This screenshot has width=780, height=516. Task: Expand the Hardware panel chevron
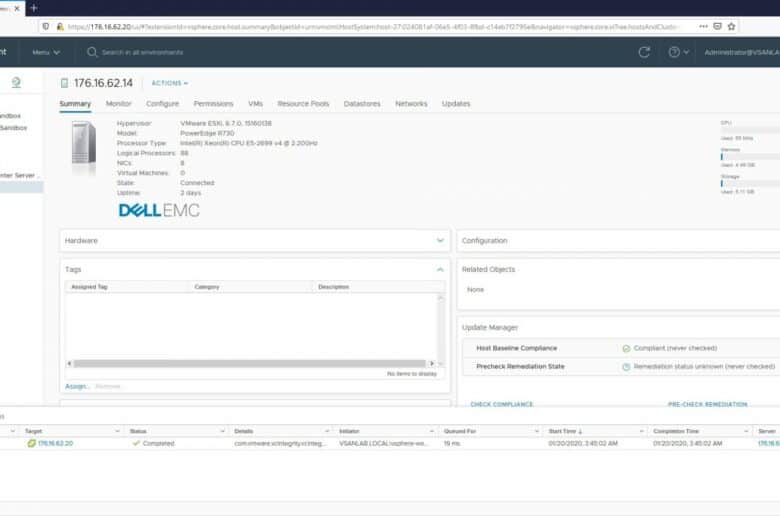click(x=440, y=240)
